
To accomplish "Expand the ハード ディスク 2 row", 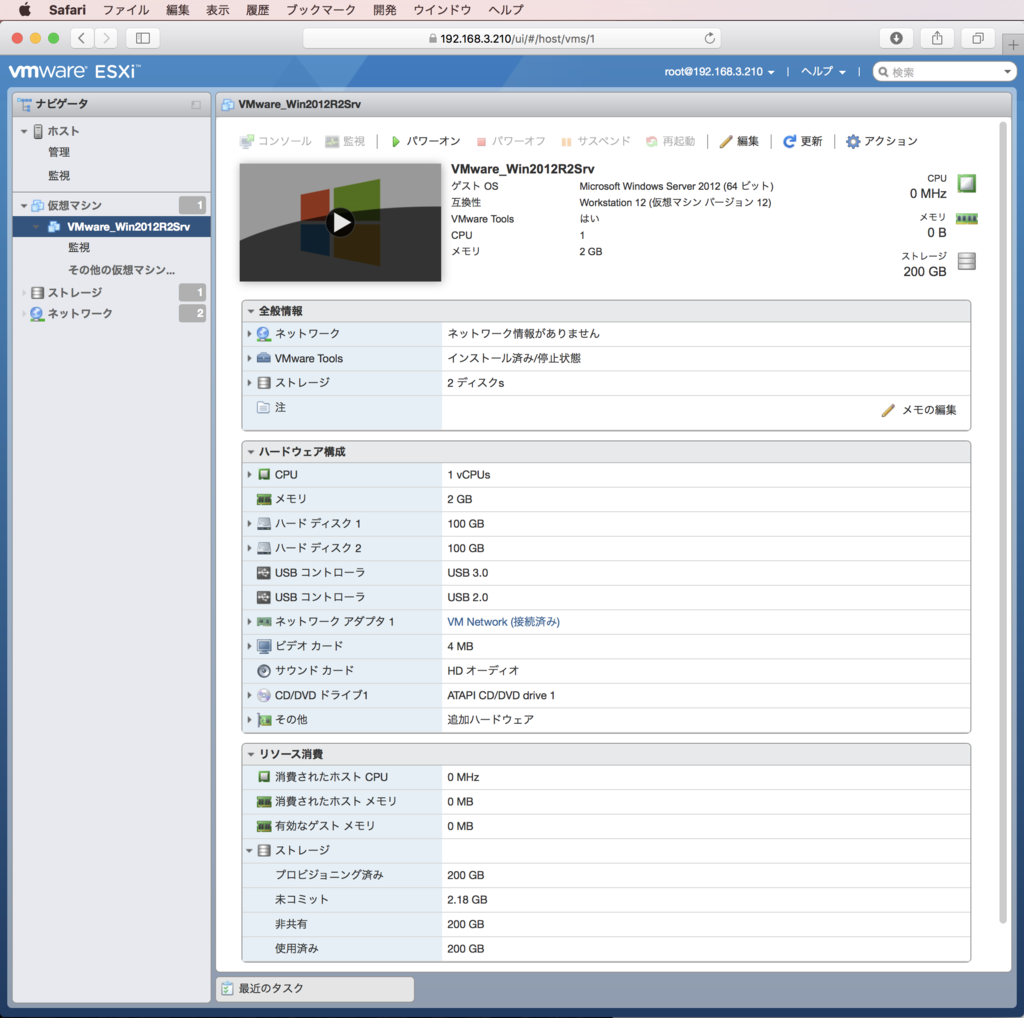I will pyautogui.click(x=249, y=548).
